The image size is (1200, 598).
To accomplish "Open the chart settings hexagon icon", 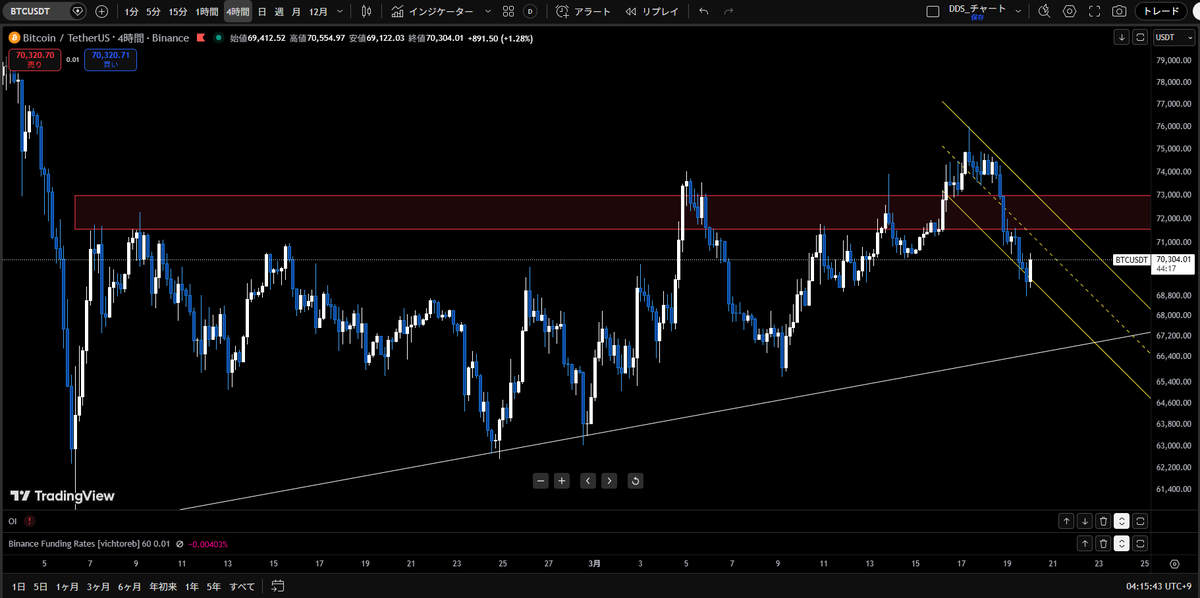I will point(1070,12).
